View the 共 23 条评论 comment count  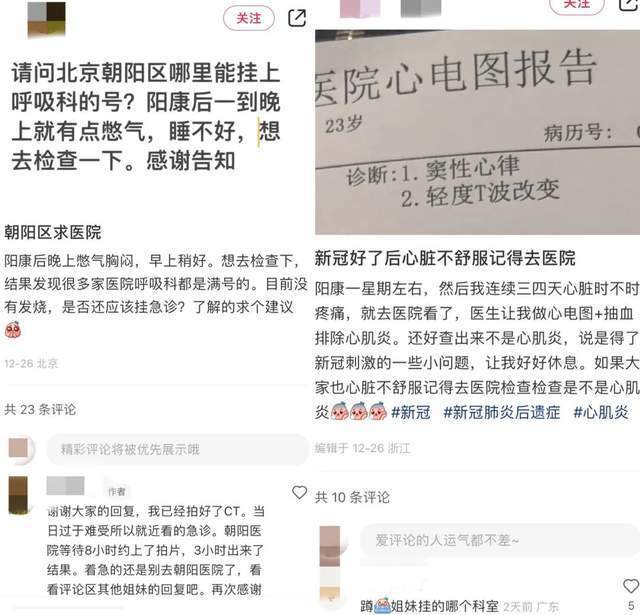click(40, 409)
